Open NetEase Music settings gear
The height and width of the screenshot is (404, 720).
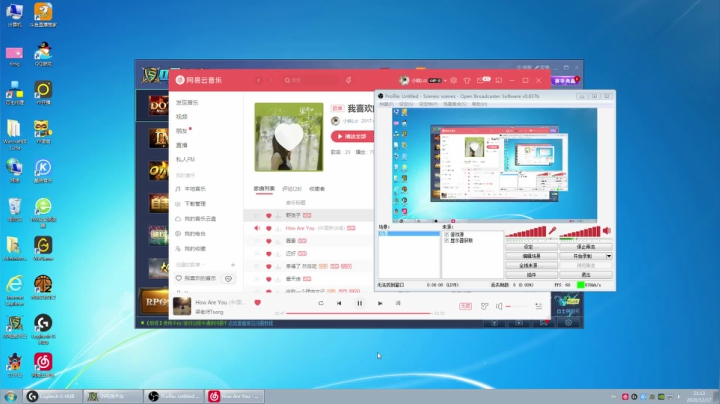click(453, 80)
